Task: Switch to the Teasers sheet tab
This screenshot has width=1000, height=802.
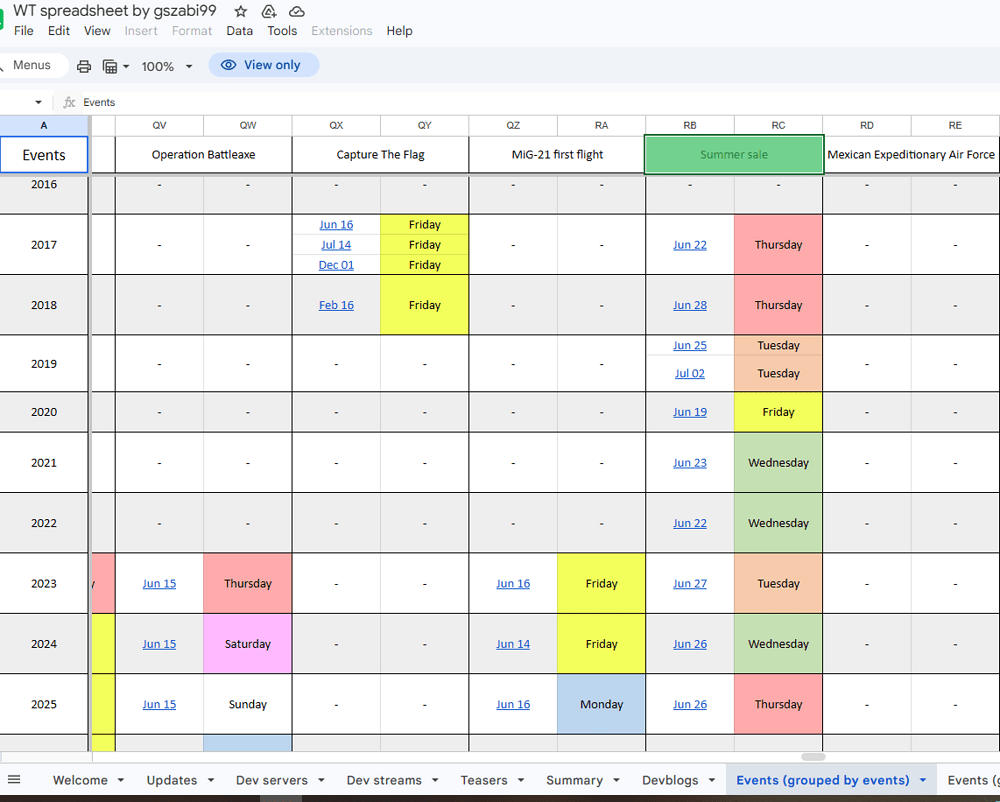Action: (483, 780)
